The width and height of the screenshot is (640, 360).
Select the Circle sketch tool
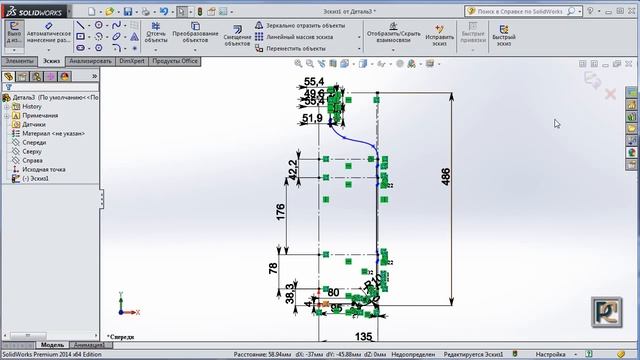[x=99, y=25]
